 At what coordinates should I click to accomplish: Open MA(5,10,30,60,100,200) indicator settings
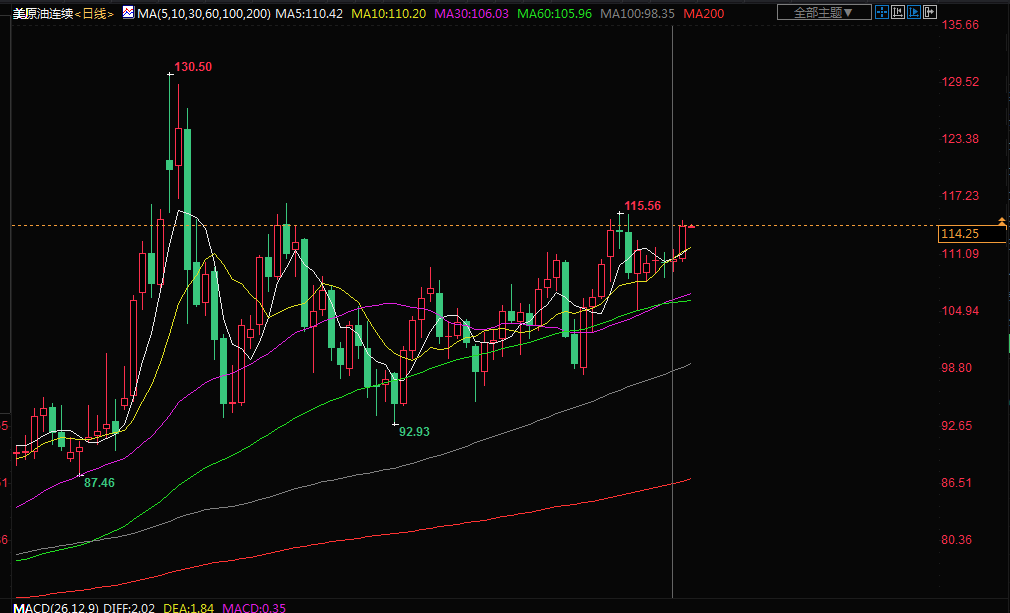pos(203,13)
